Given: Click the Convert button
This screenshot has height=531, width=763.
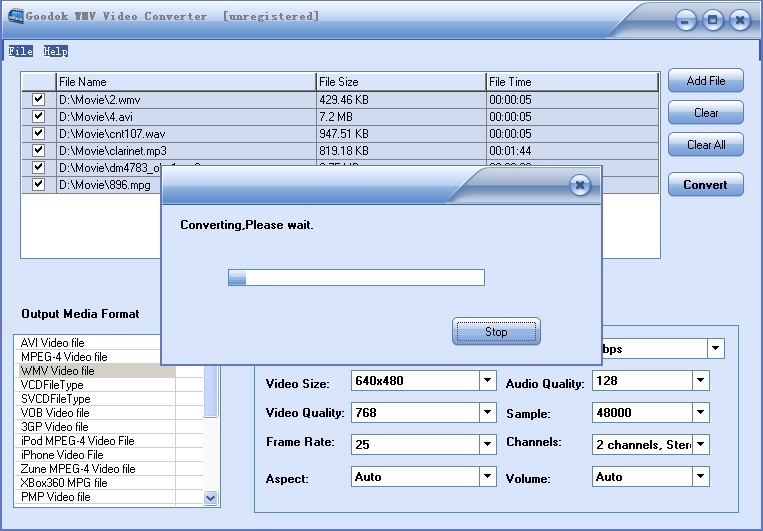Looking at the screenshot, I should [706, 185].
